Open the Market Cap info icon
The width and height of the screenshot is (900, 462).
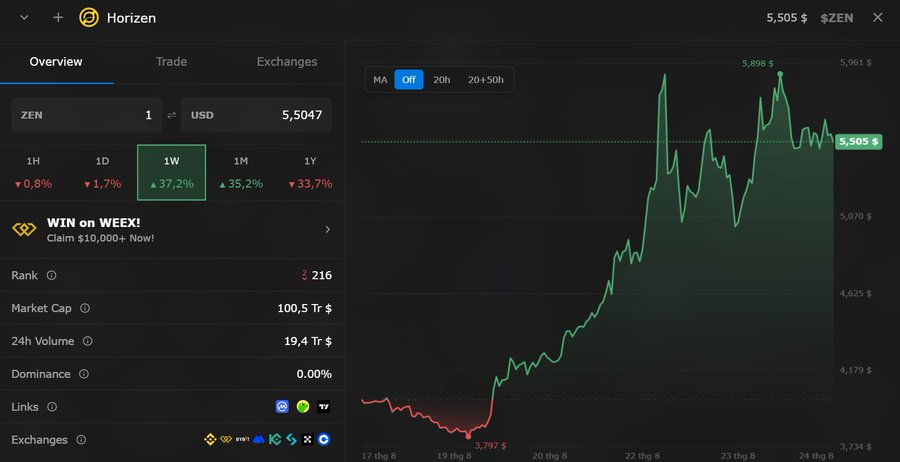pyautogui.click(x=85, y=308)
